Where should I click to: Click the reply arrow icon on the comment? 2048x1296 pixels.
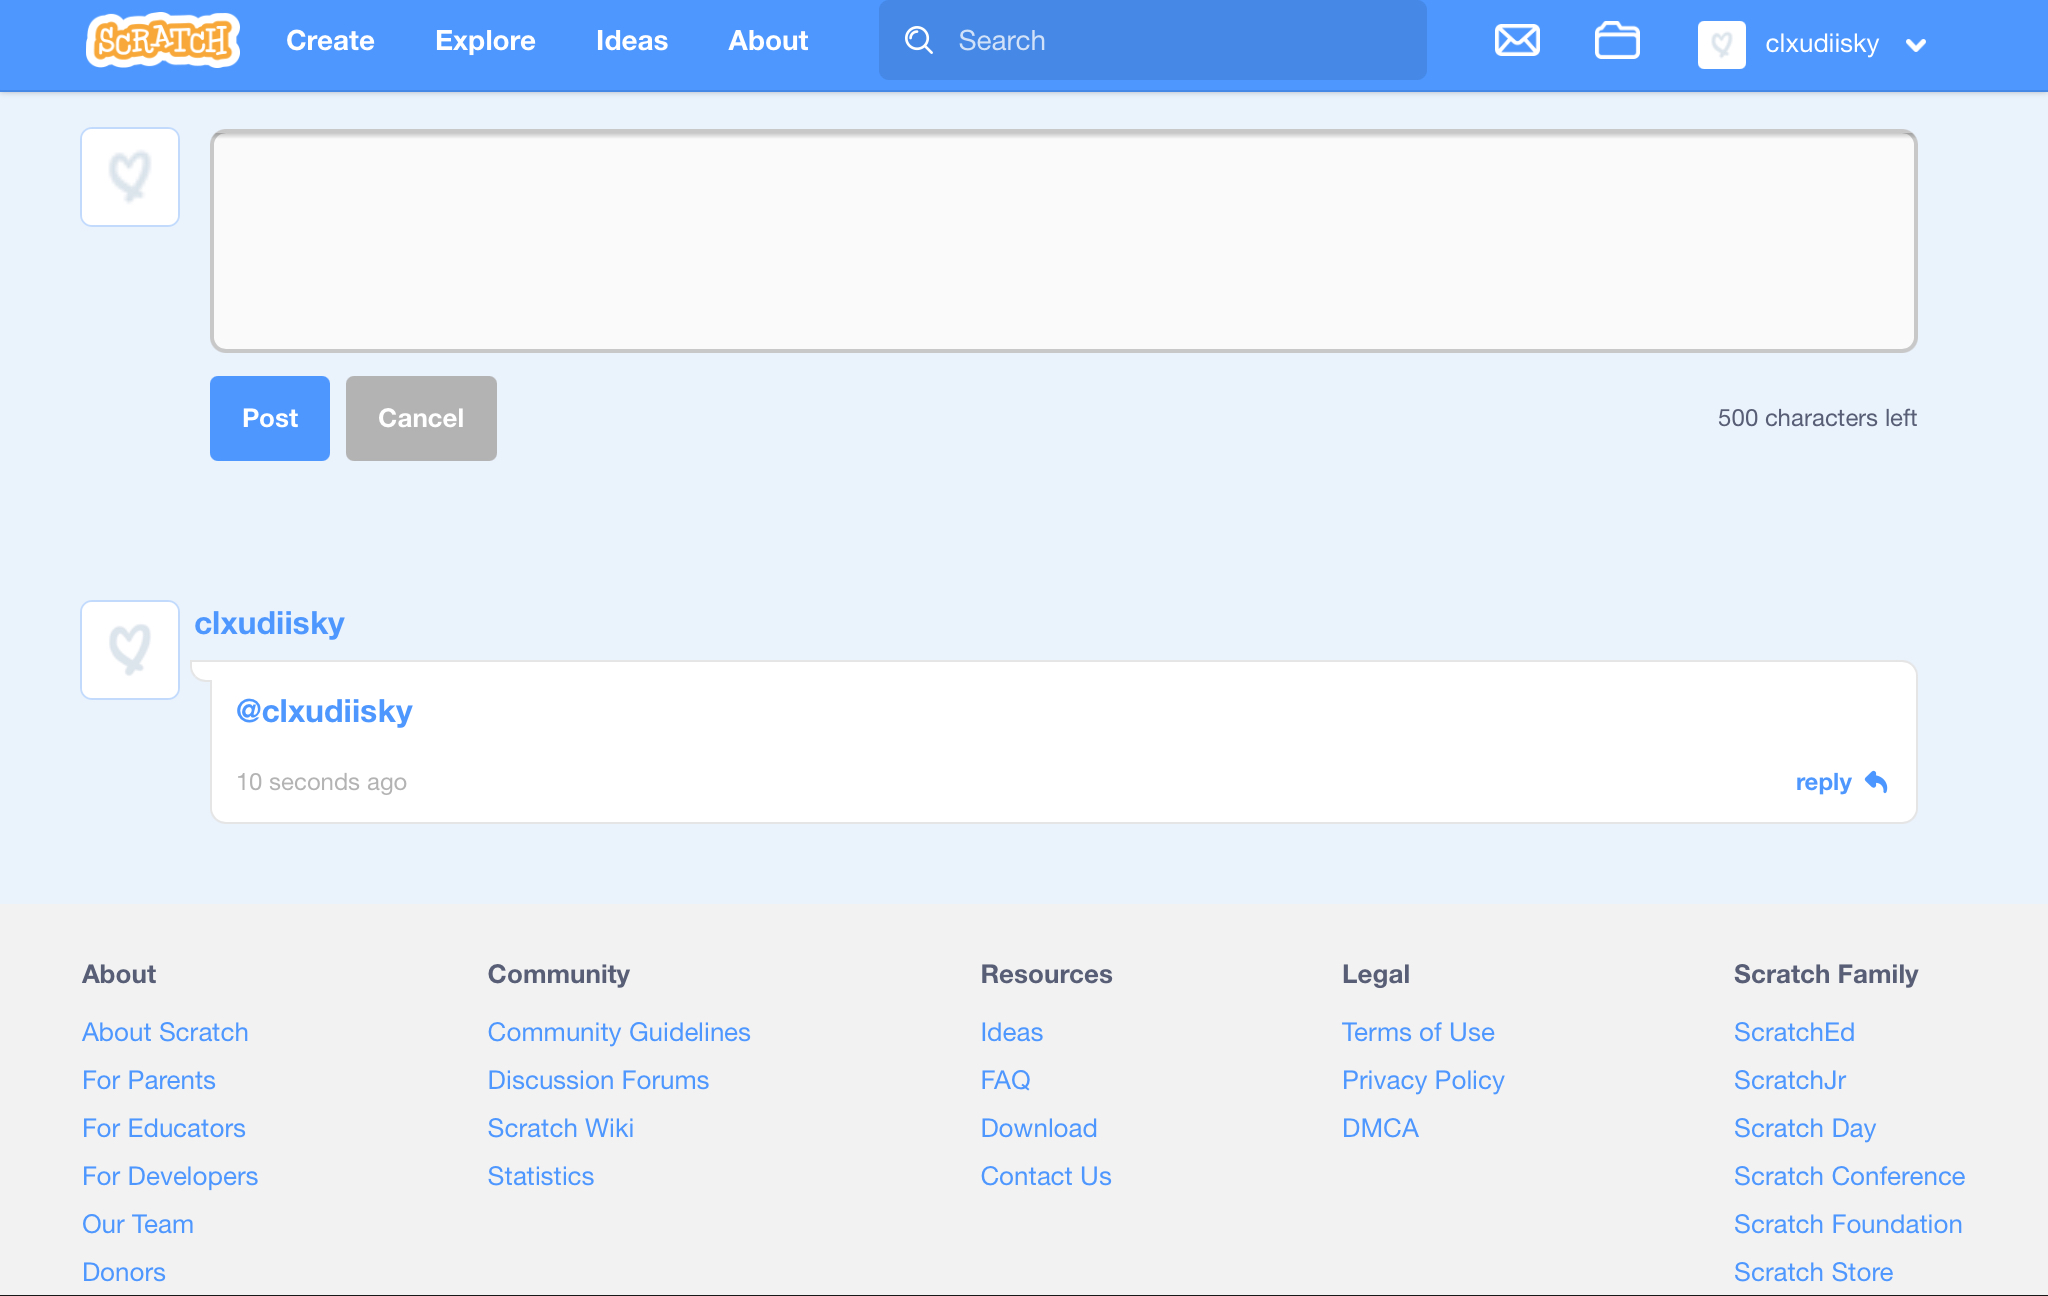1876,782
